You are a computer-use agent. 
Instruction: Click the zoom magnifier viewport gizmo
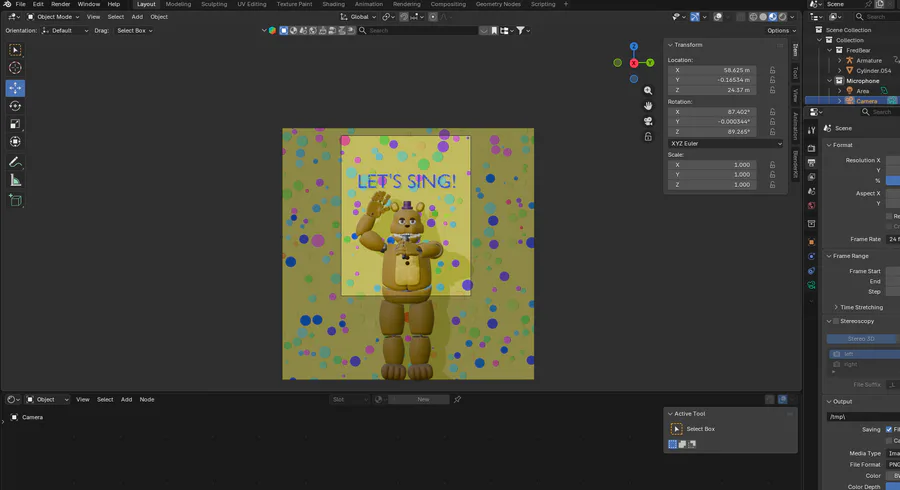tap(648, 91)
